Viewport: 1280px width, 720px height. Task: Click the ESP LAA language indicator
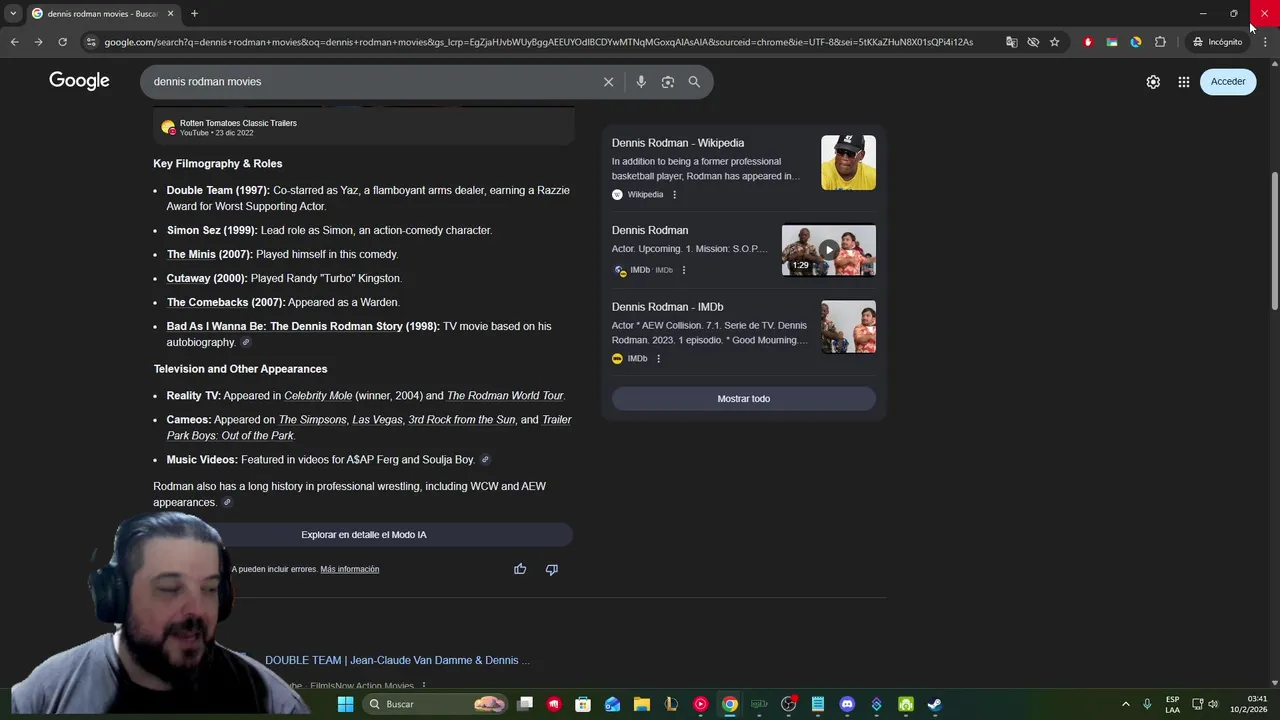(x=1172, y=704)
